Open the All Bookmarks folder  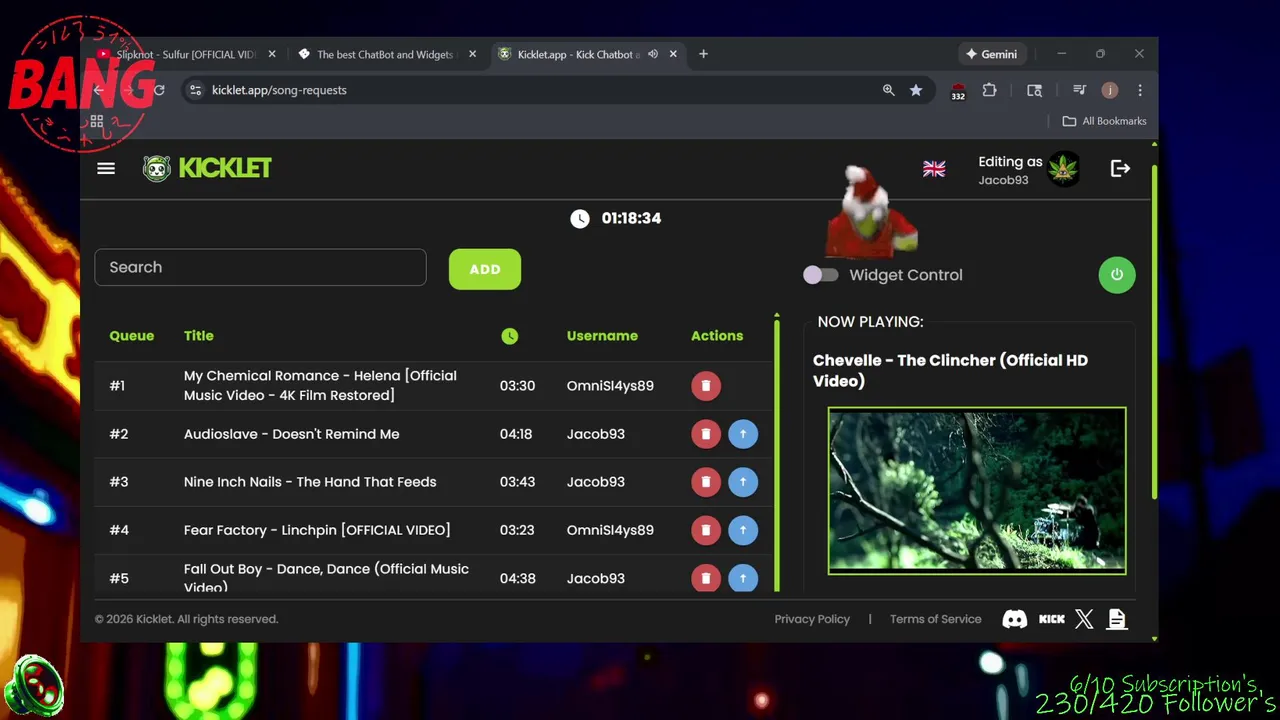1104,121
